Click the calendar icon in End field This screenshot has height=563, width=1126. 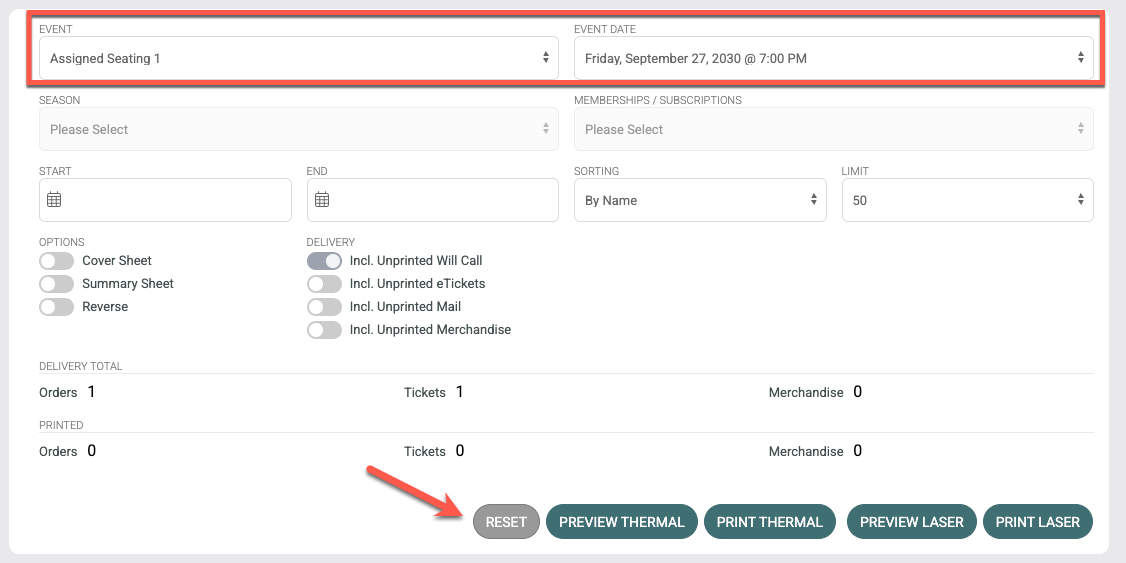[322, 200]
